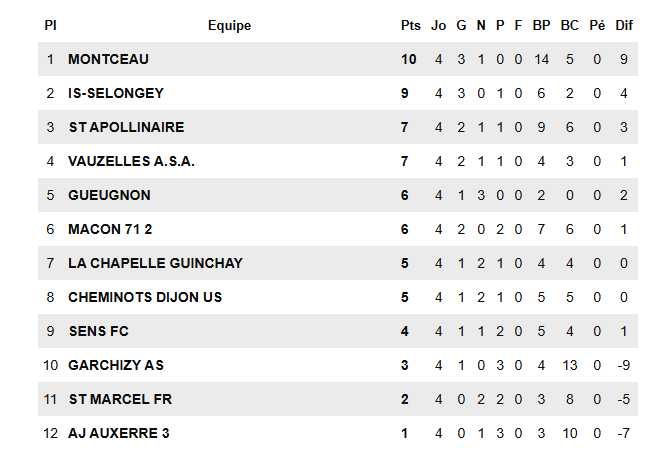The height and width of the screenshot is (456, 667).
Task: Click the MONTCEAU team name
Action: [x=108, y=59]
